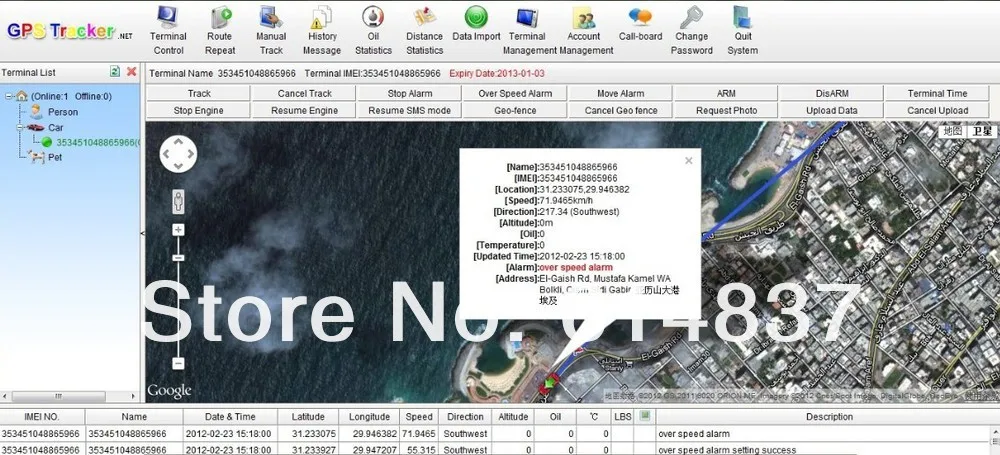Select terminal 353451048865966 in tree
The height and width of the screenshot is (455, 1000).
point(98,142)
